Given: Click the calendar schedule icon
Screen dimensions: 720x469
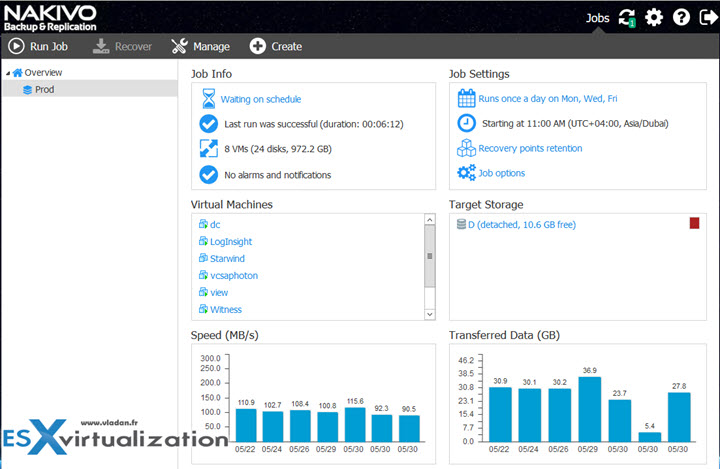Looking at the screenshot, I should pos(467,98).
